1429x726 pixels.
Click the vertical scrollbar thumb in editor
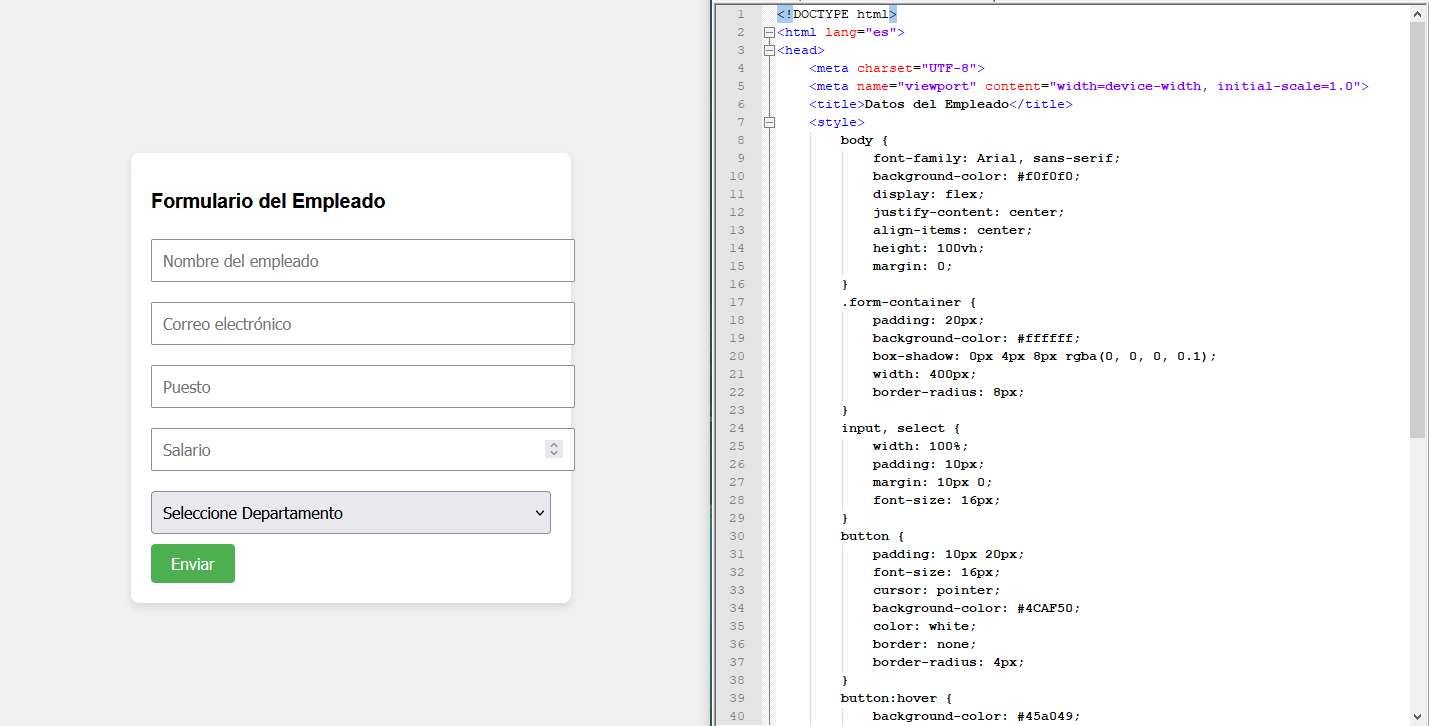1418,230
